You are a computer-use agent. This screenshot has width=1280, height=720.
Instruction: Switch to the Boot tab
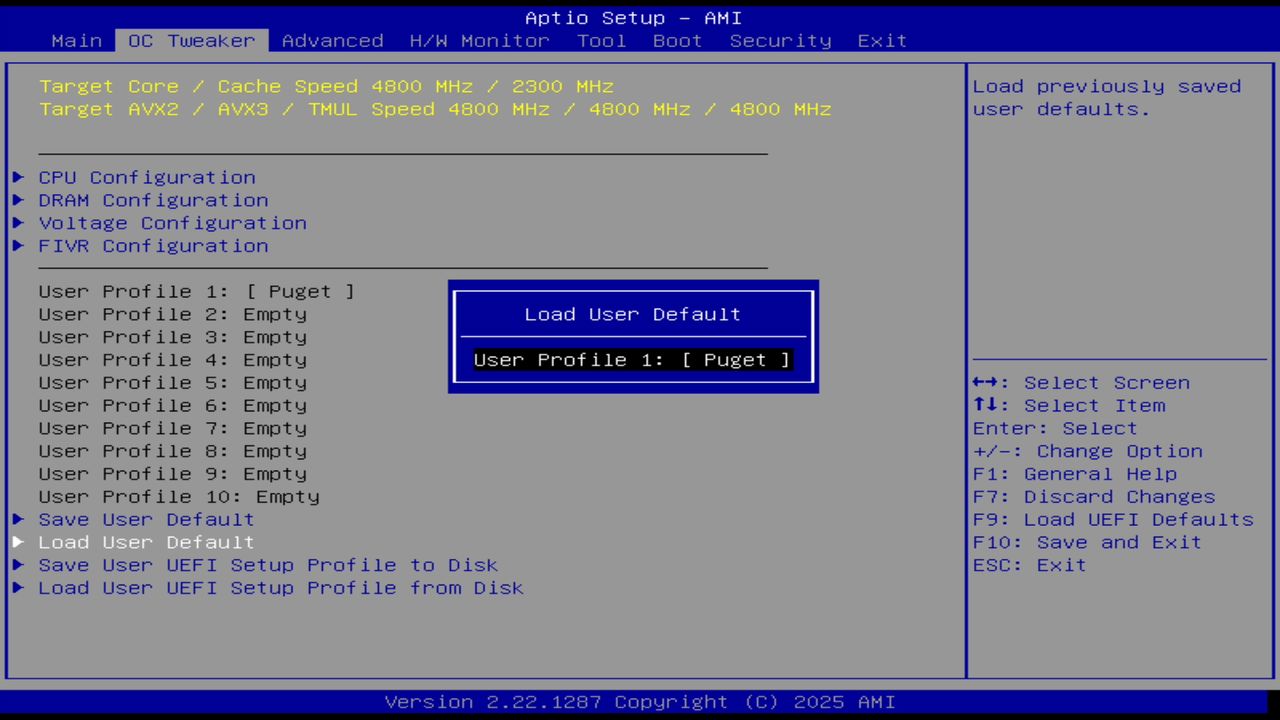[678, 41]
